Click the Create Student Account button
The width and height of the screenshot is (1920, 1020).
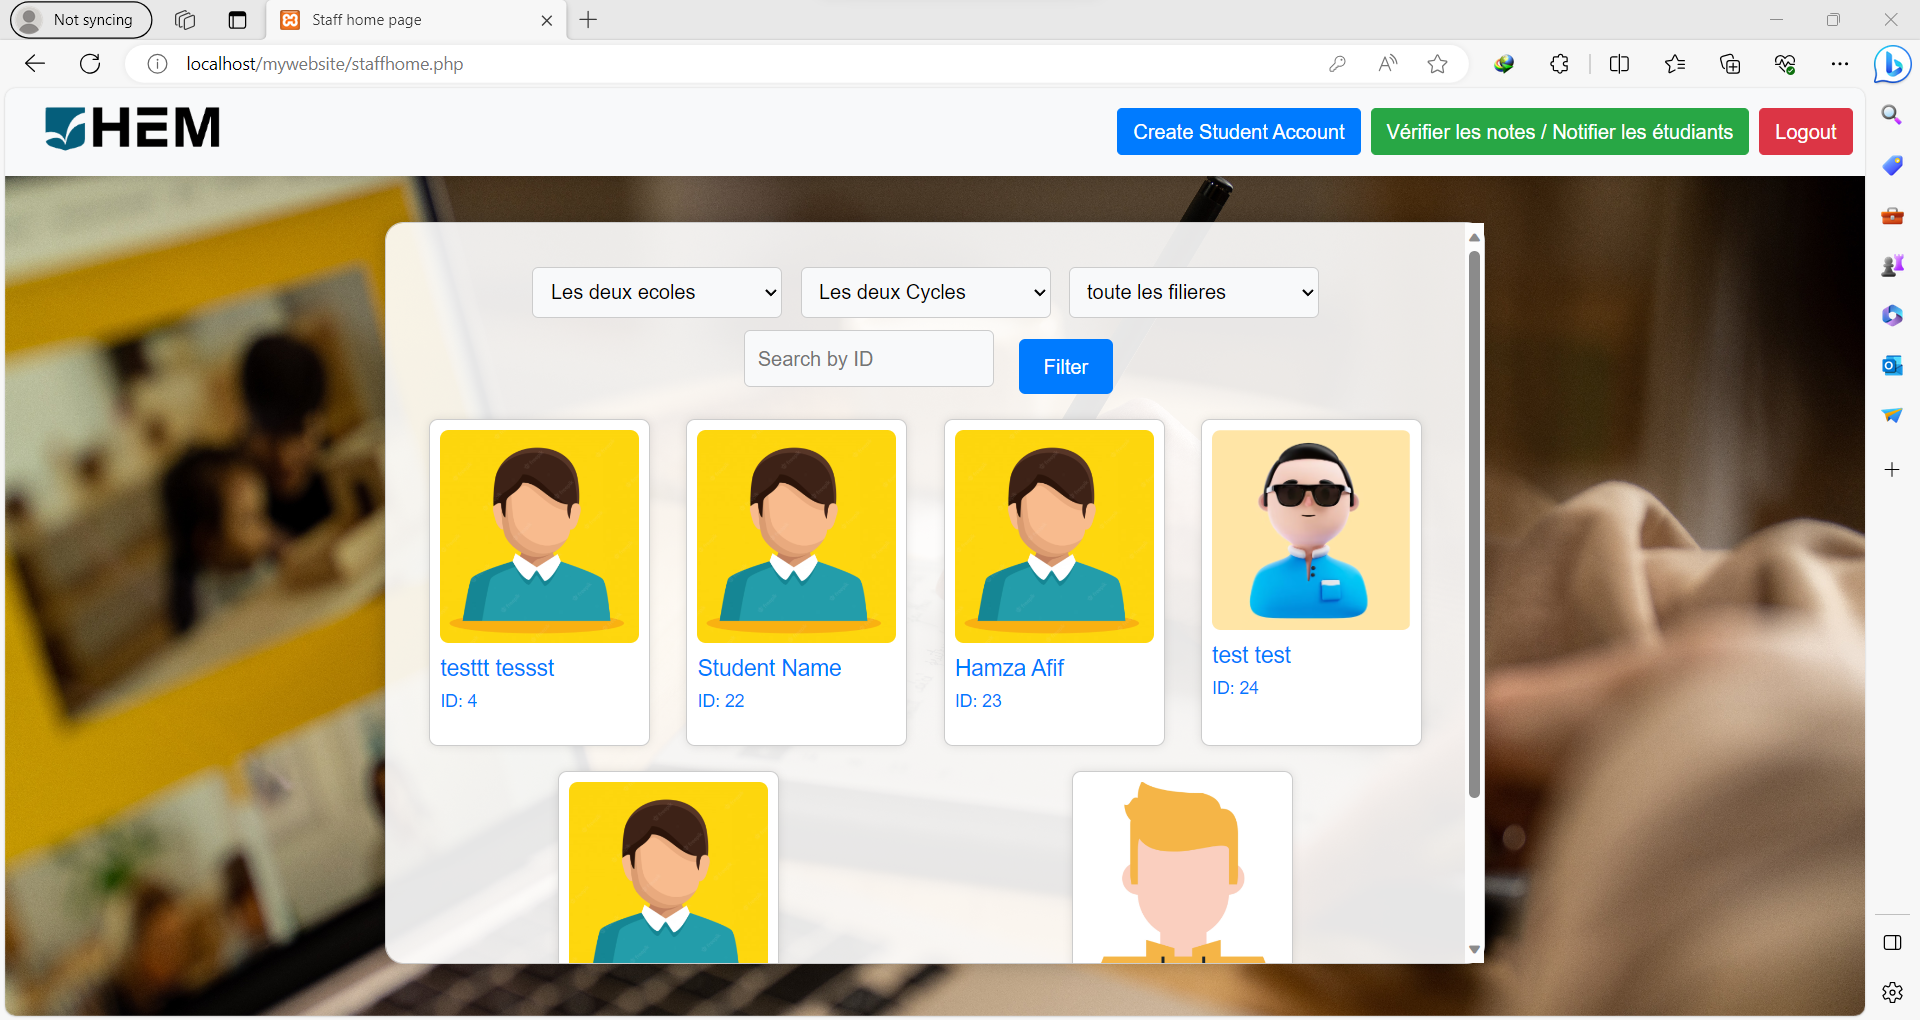(x=1238, y=132)
